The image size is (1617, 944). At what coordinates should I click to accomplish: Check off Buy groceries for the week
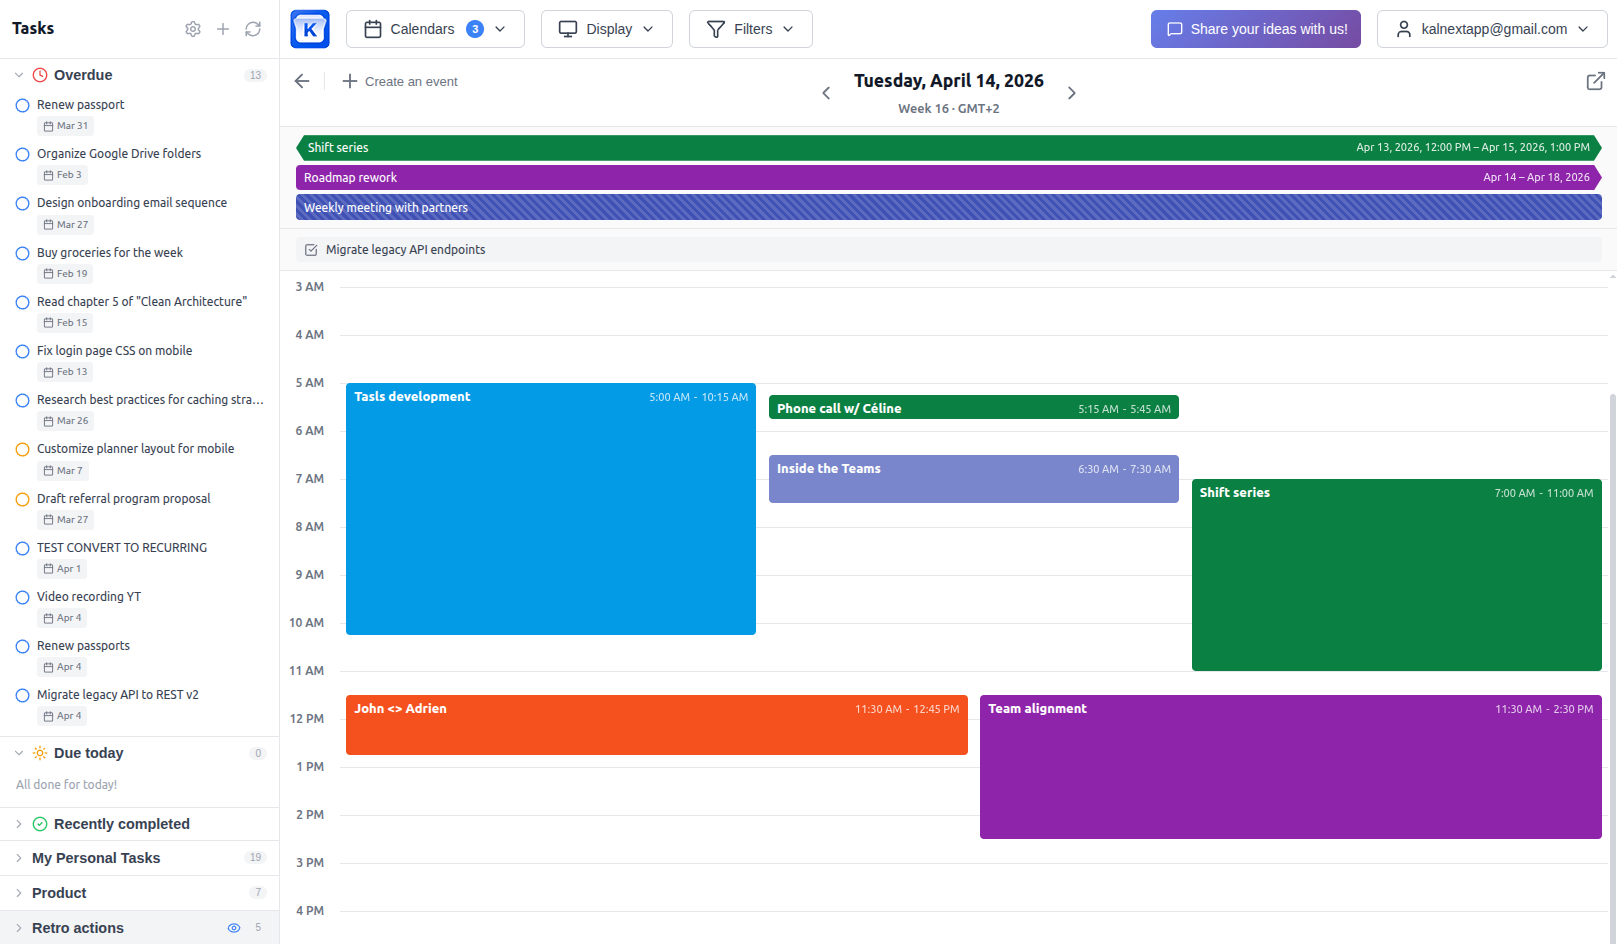22,253
